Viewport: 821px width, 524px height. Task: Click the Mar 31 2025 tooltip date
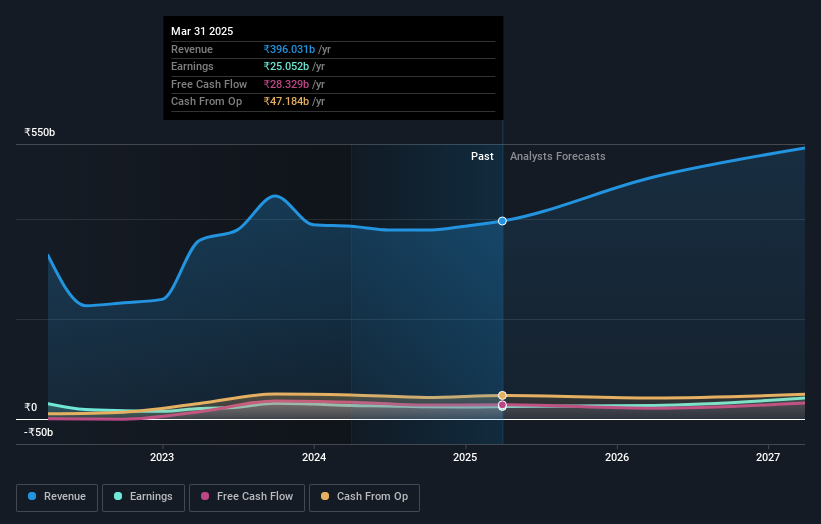click(x=202, y=31)
